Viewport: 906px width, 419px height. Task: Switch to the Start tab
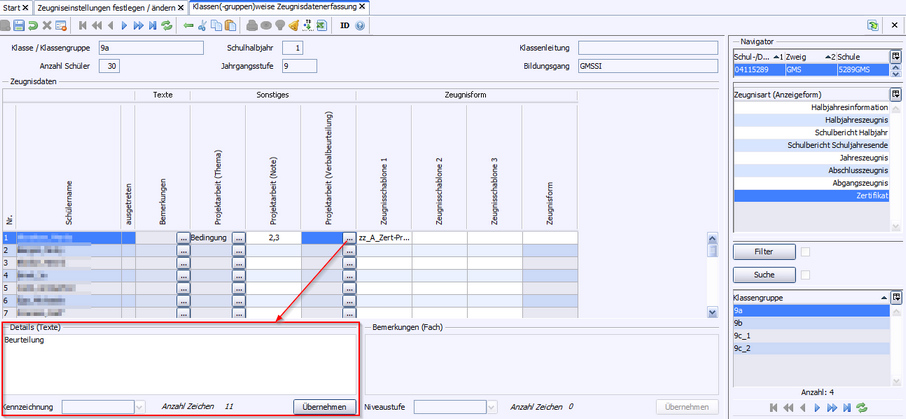click(x=11, y=7)
